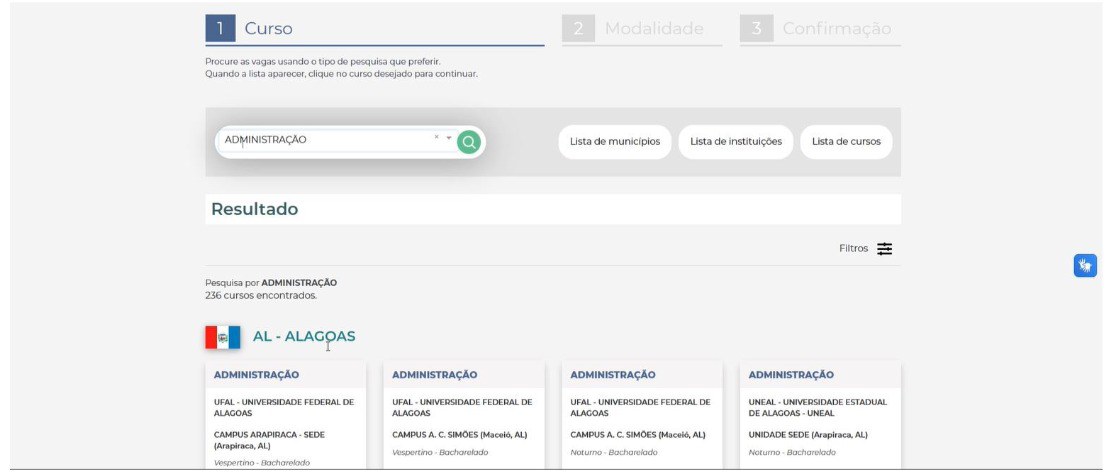The width and height of the screenshot is (1114, 473).
Task: Click the Filtros label
Action: click(x=853, y=249)
